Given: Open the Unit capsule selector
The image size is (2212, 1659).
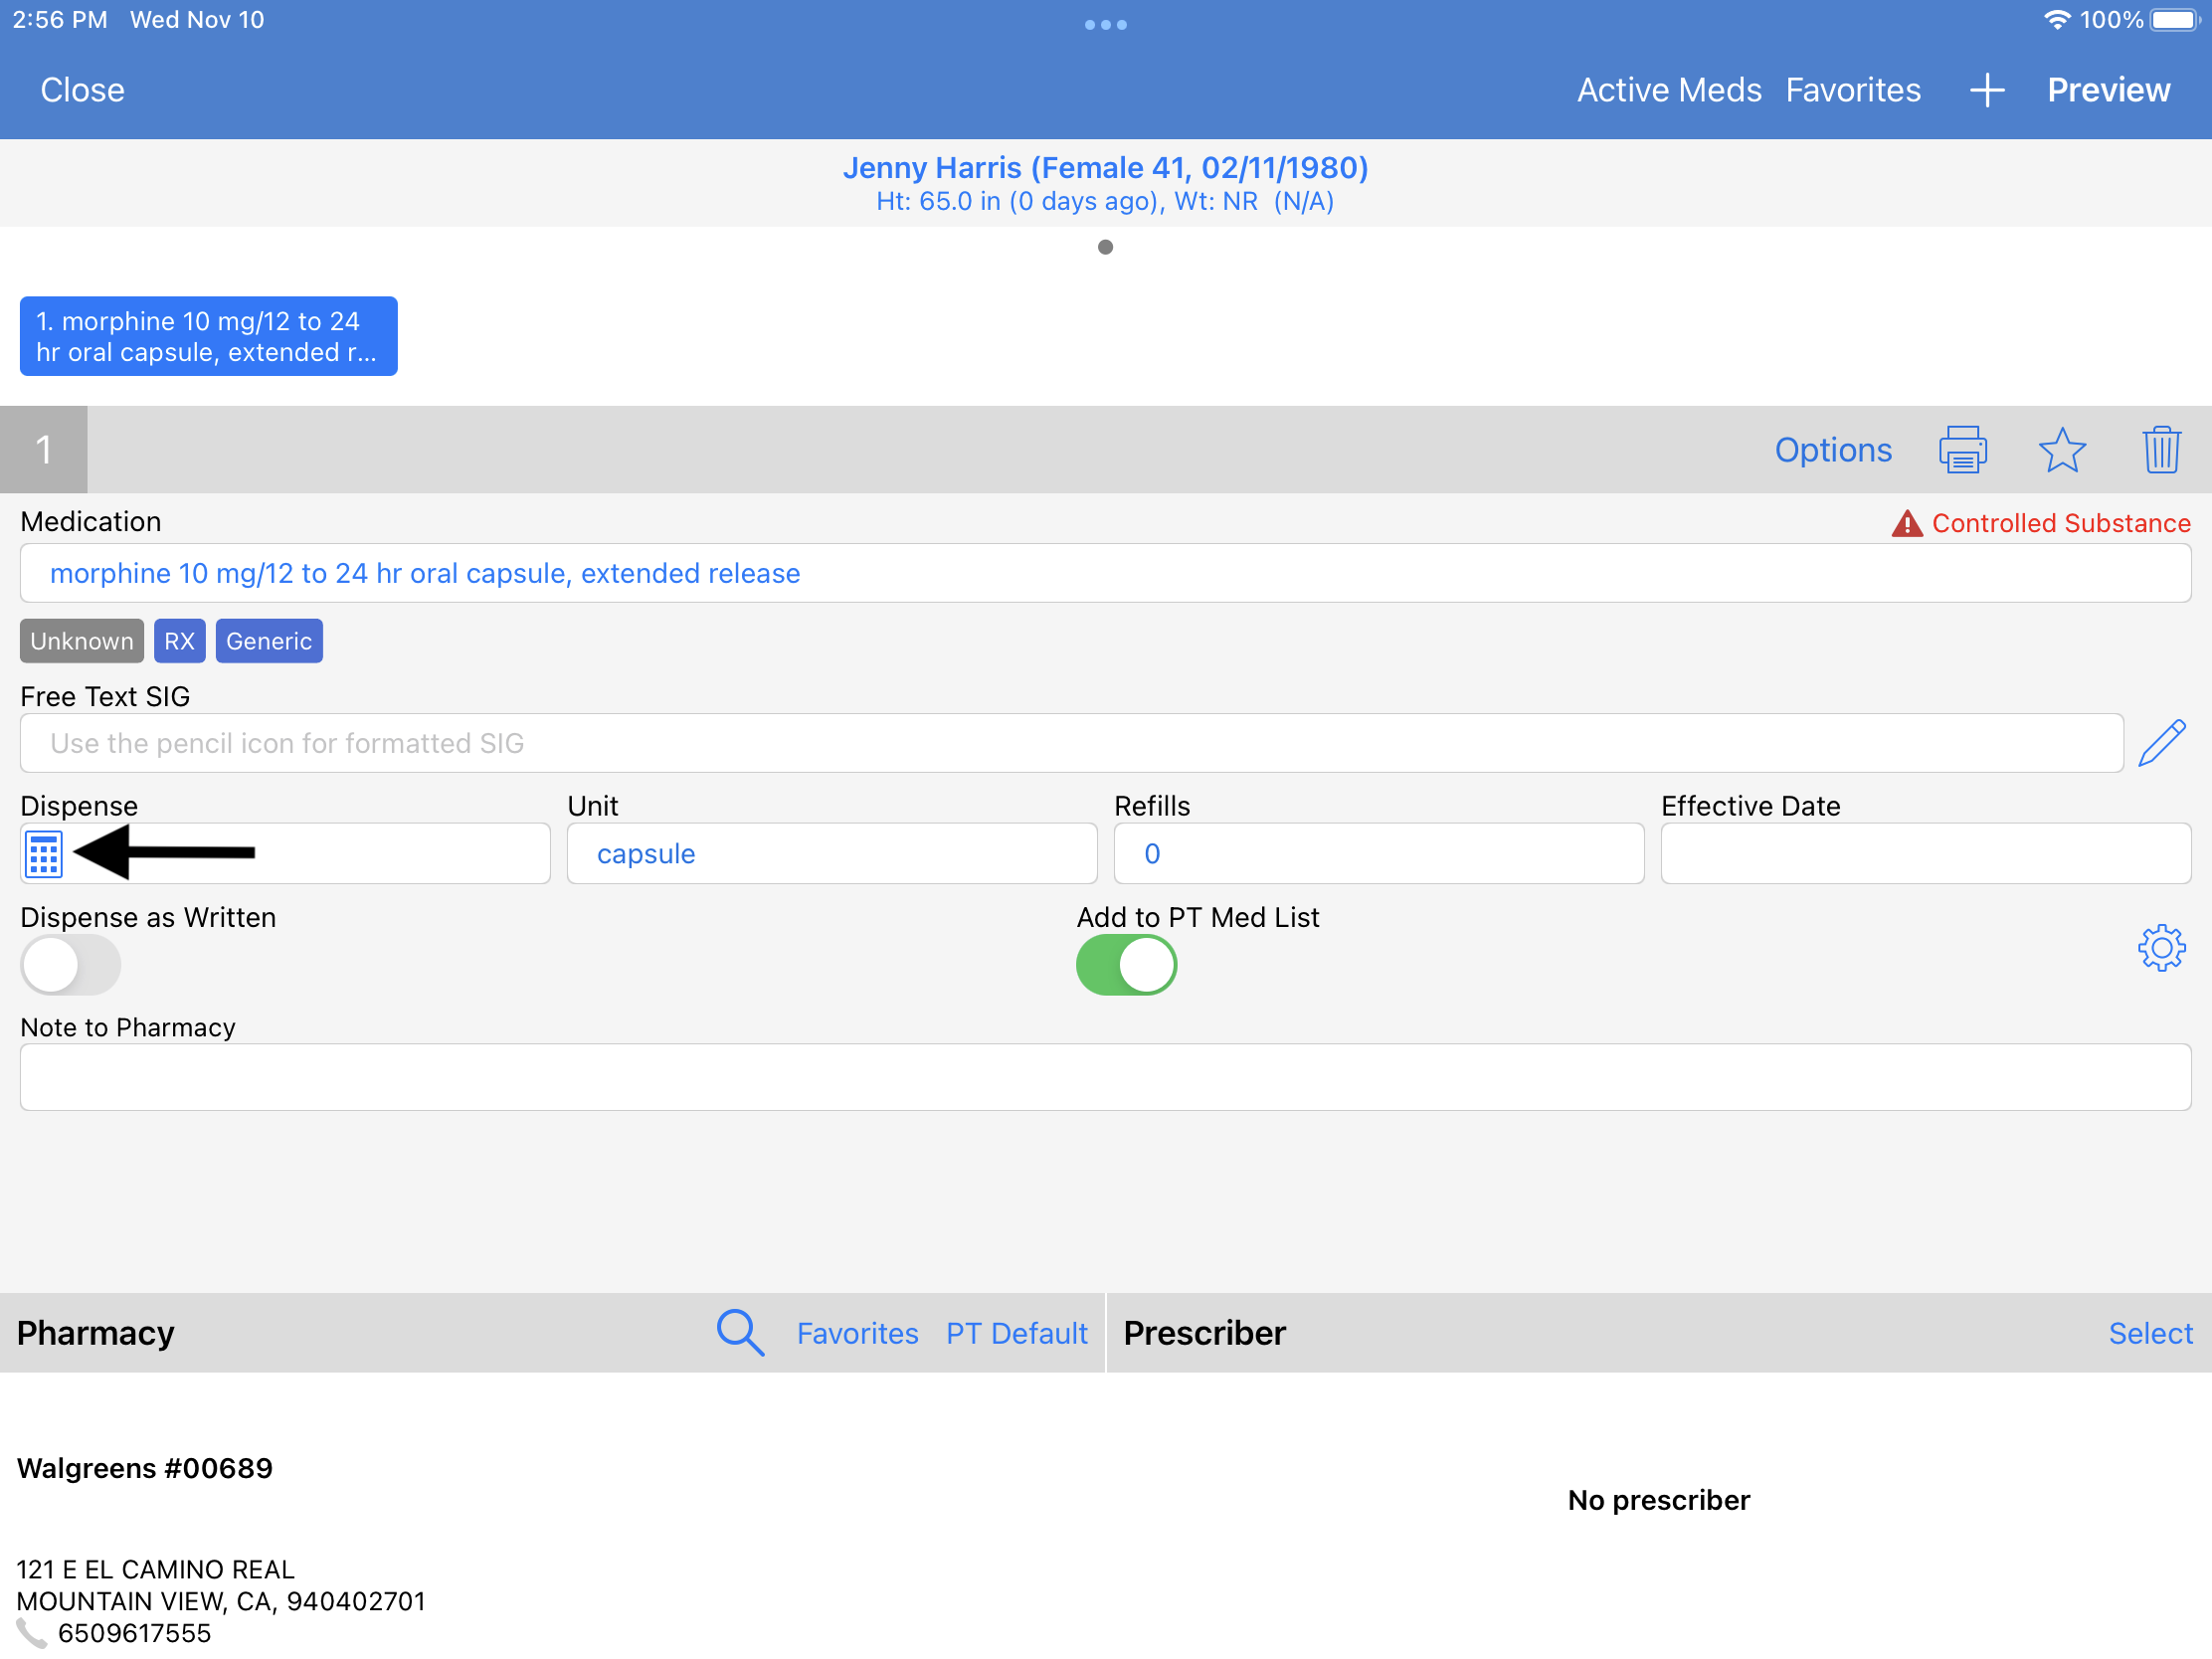Looking at the screenshot, I should click(831, 853).
